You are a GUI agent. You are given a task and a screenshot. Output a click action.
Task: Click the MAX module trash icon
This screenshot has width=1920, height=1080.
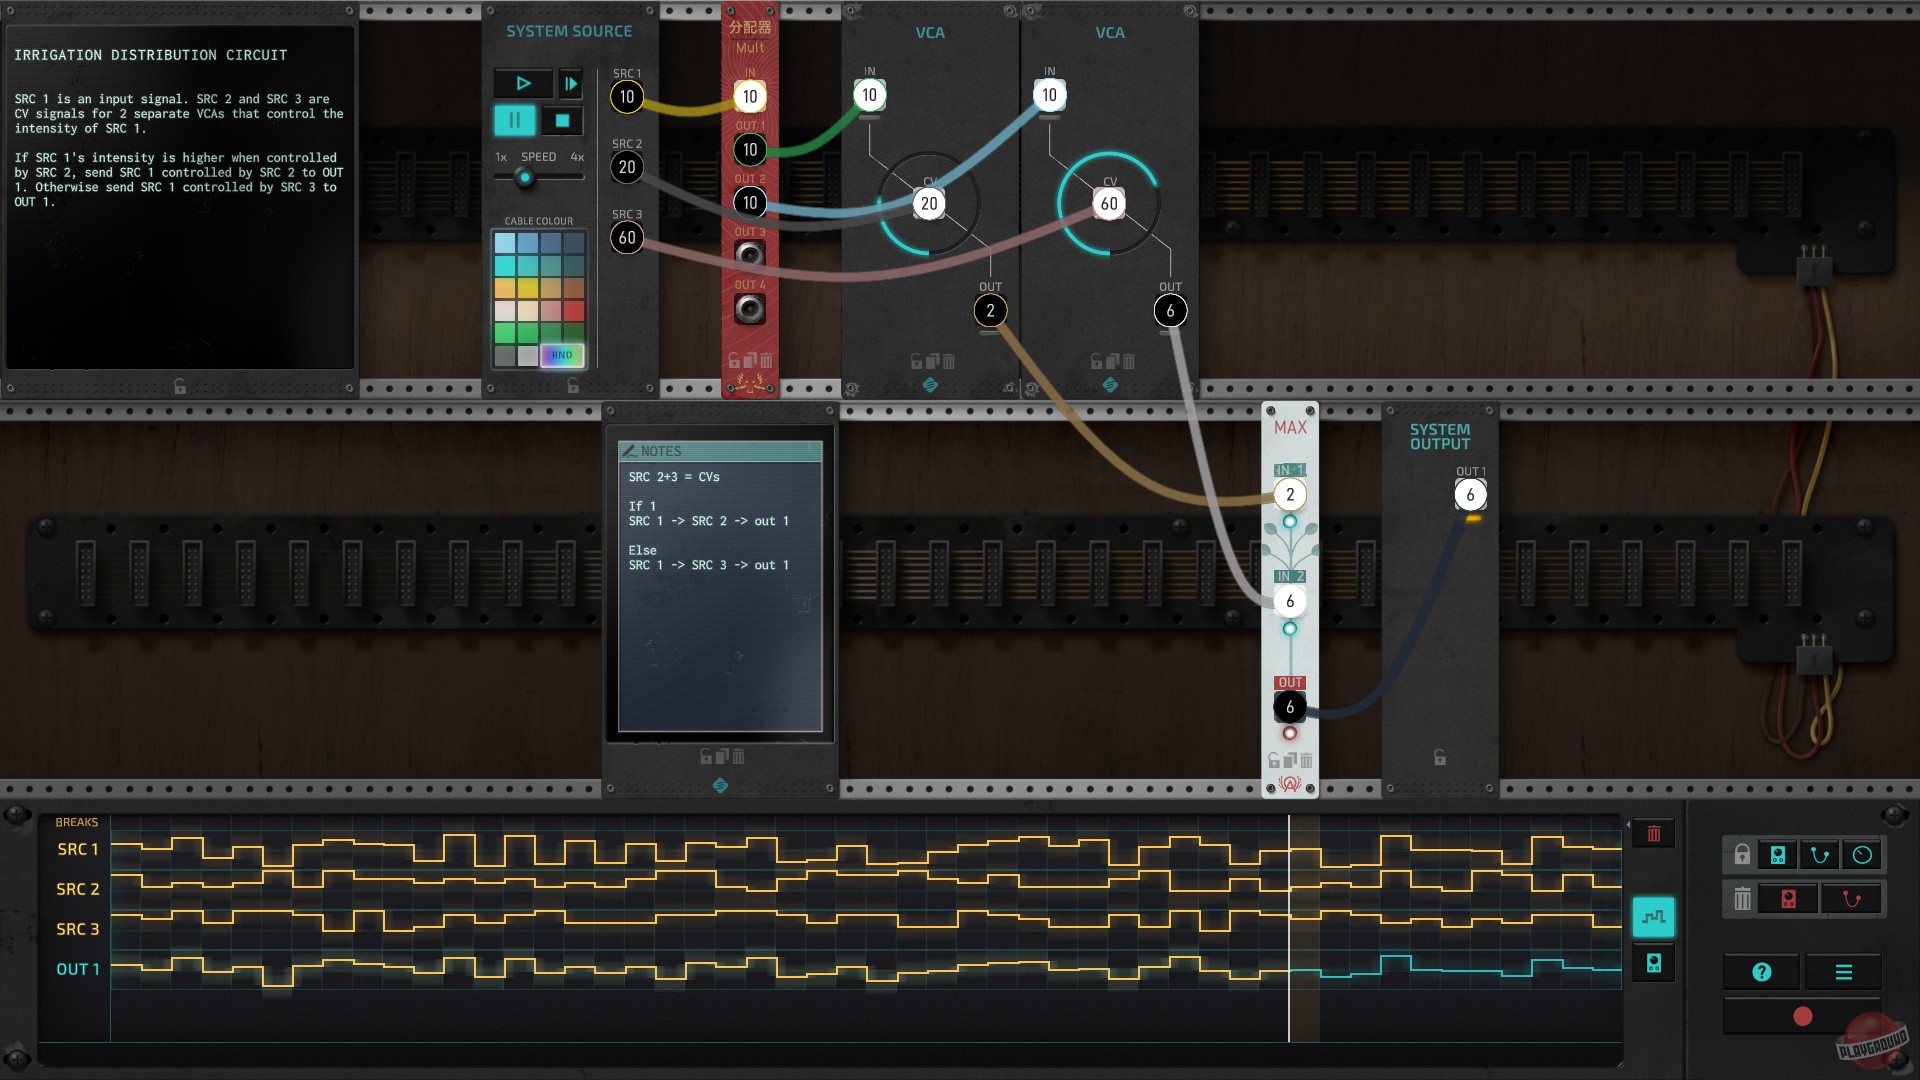pos(1306,761)
